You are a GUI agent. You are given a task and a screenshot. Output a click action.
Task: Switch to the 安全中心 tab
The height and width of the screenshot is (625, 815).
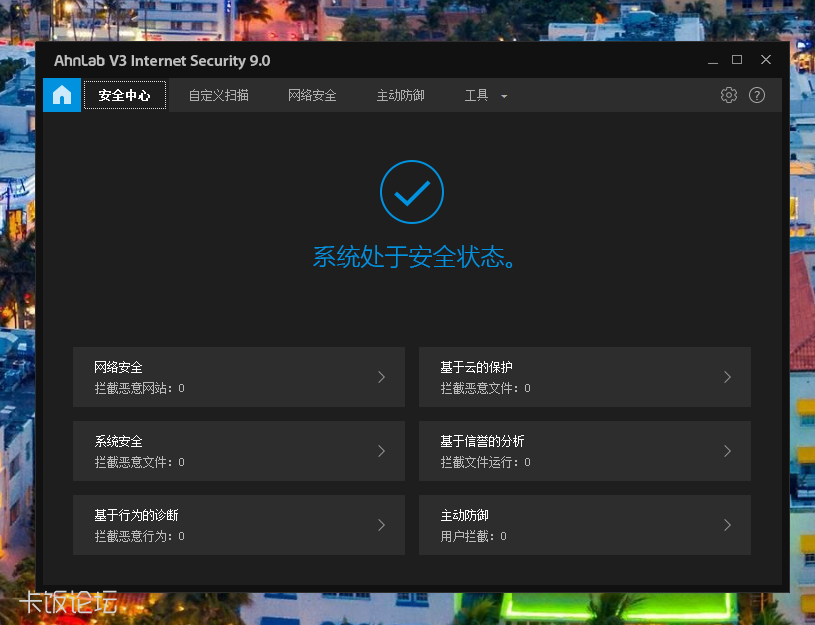coord(124,95)
